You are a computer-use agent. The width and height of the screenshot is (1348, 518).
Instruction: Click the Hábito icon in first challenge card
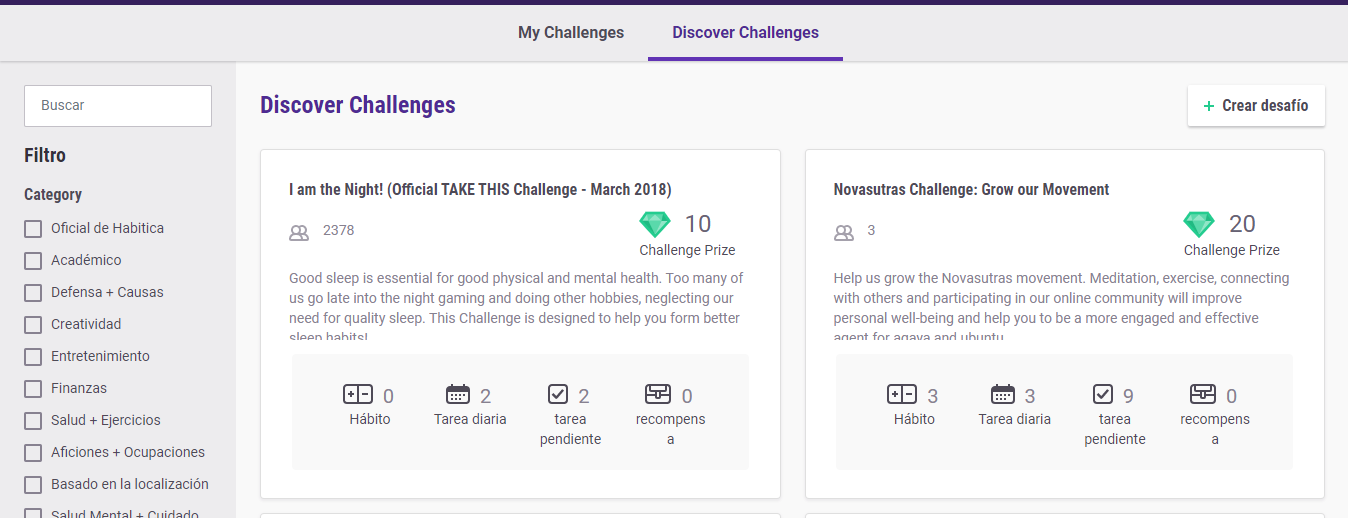(357, 394)
